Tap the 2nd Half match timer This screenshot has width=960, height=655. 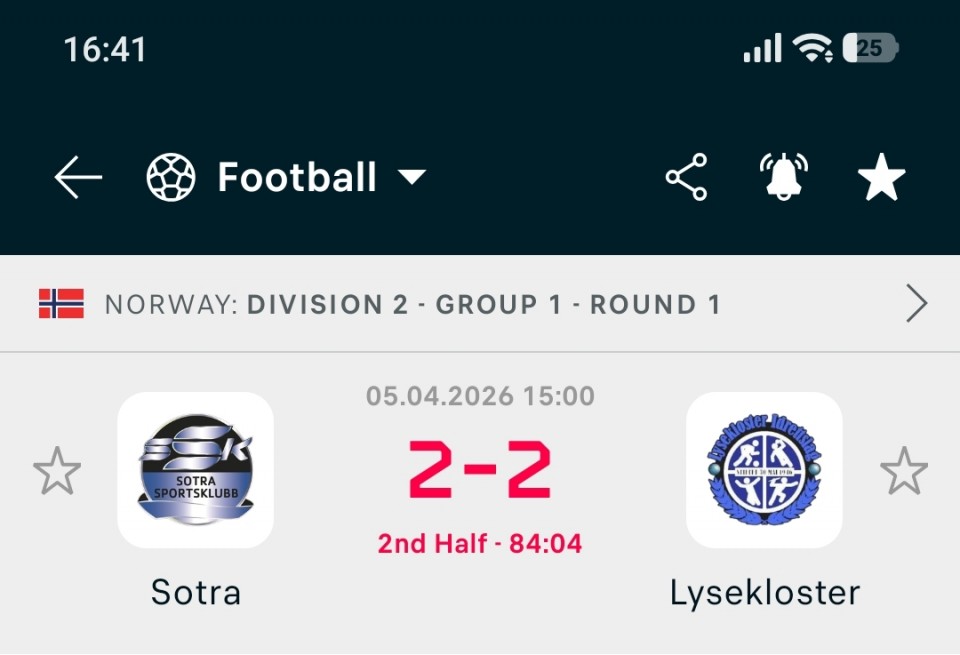click(x=480, y=544)
